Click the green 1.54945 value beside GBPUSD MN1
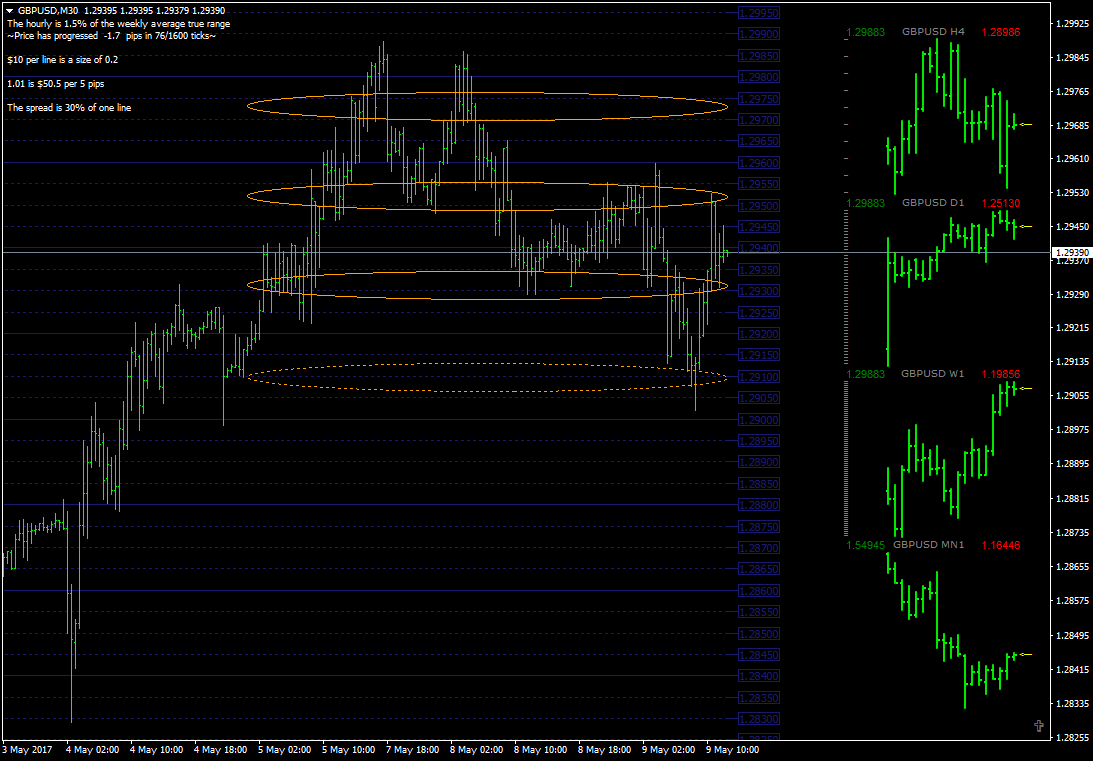Image resolution: width=1093 pixels, height=761 pixels. 865,544
